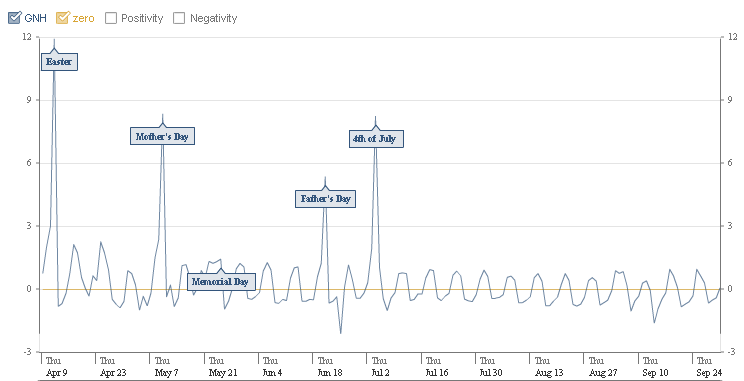Click the Jun 18 date label
Screen dimensions: 744x381
pyautogui.click(x=330, y=373)
